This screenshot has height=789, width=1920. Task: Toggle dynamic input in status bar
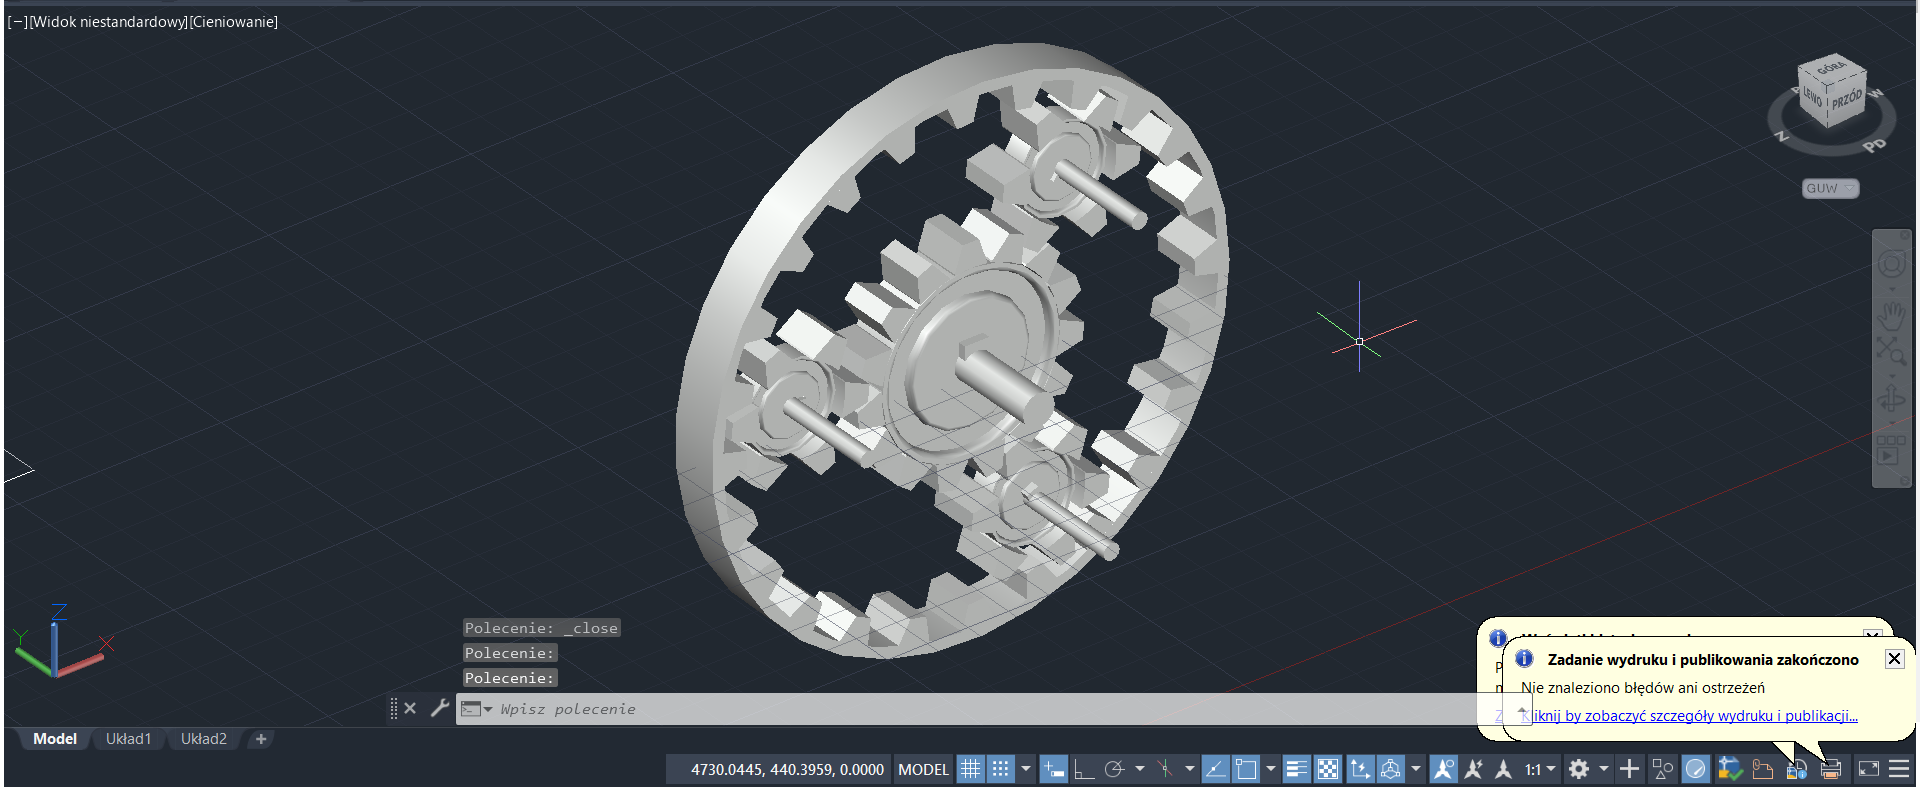pyautogui.click(x=1054, y=769)
